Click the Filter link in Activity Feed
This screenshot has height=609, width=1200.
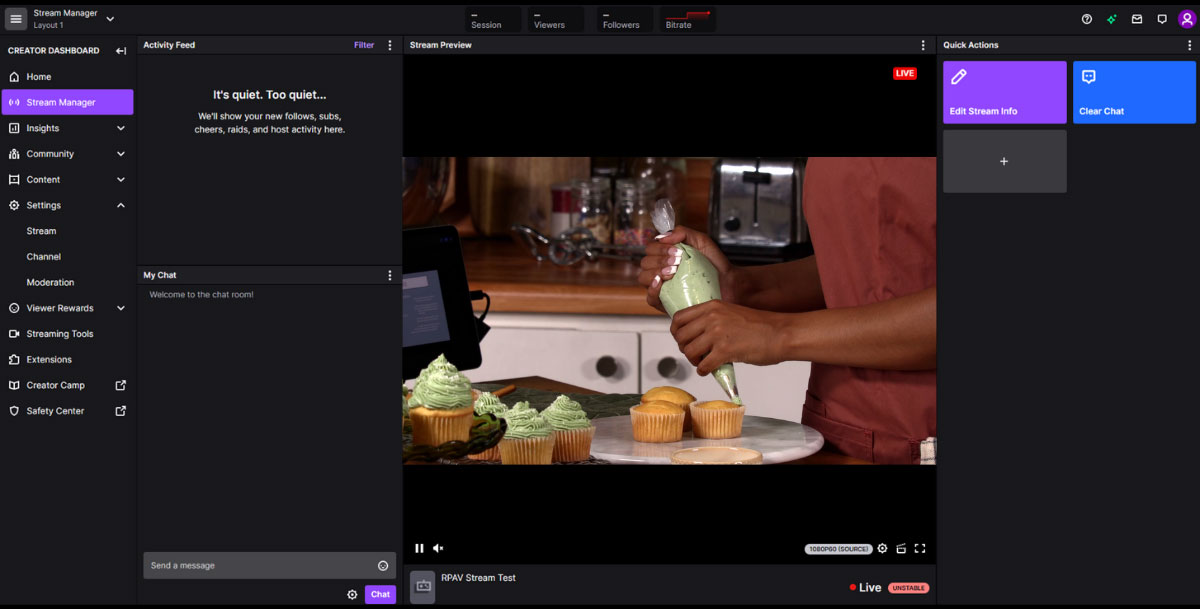[364, 45]
